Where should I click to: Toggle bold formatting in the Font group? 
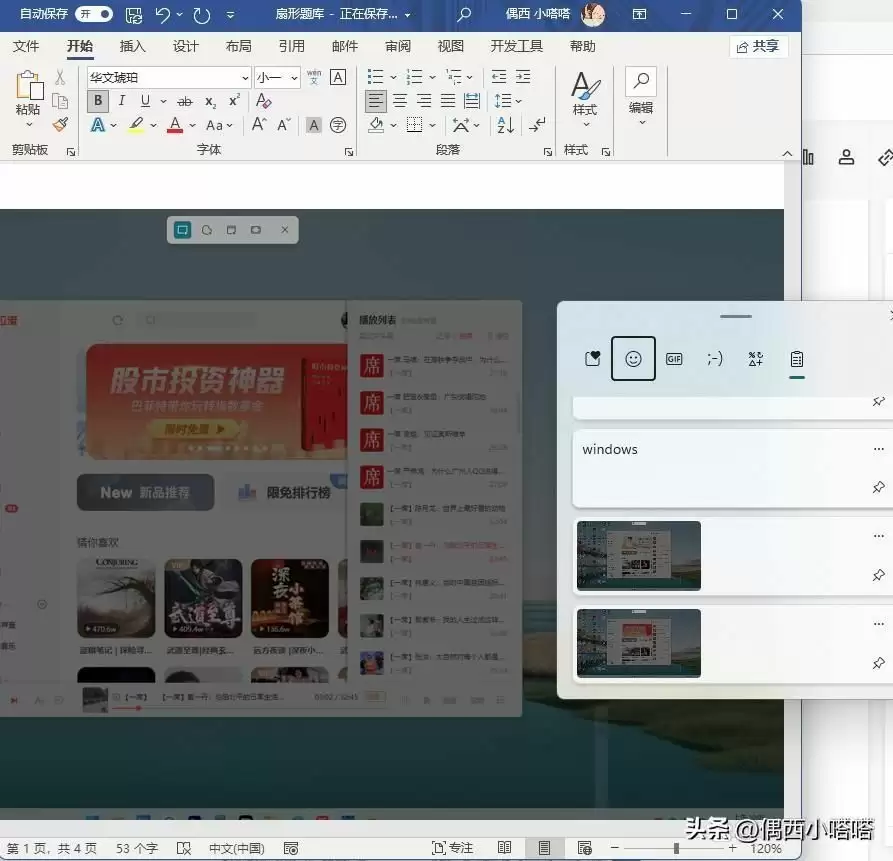pos(97,101)
